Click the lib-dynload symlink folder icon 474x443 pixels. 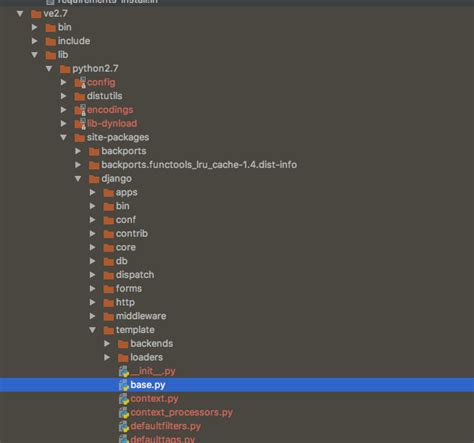pyautogui.click(x=80, y=123)
